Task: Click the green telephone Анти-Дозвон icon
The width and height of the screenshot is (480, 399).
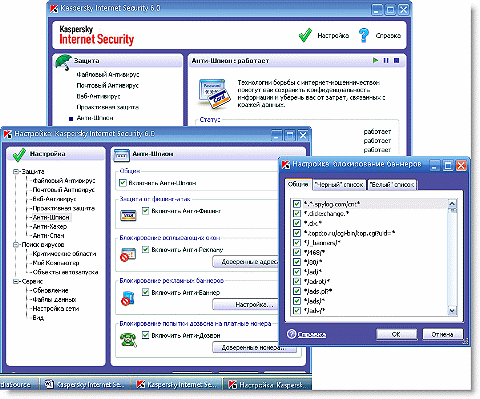Action: point(128,340)
